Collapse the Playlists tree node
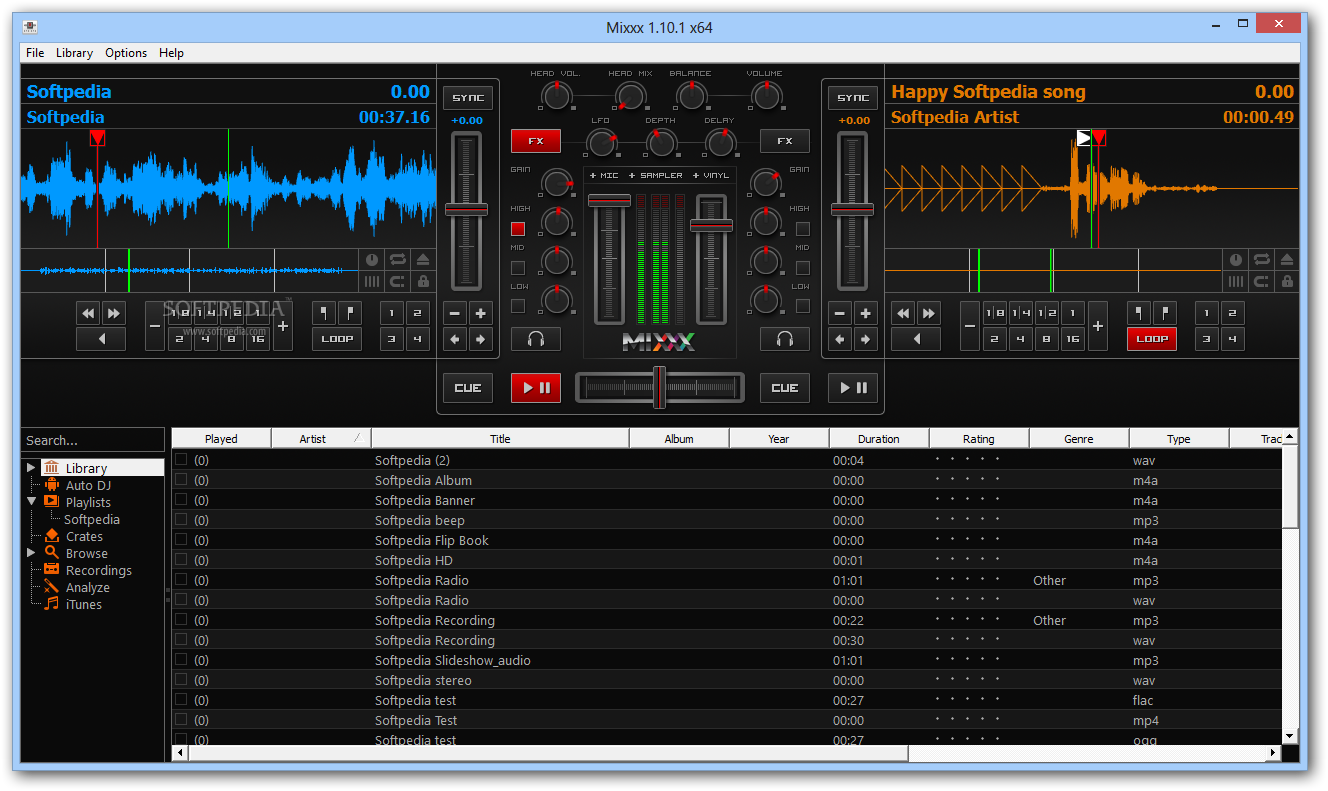The height and width of the screenshot is (791, 1328). click(x=31, y=502)
